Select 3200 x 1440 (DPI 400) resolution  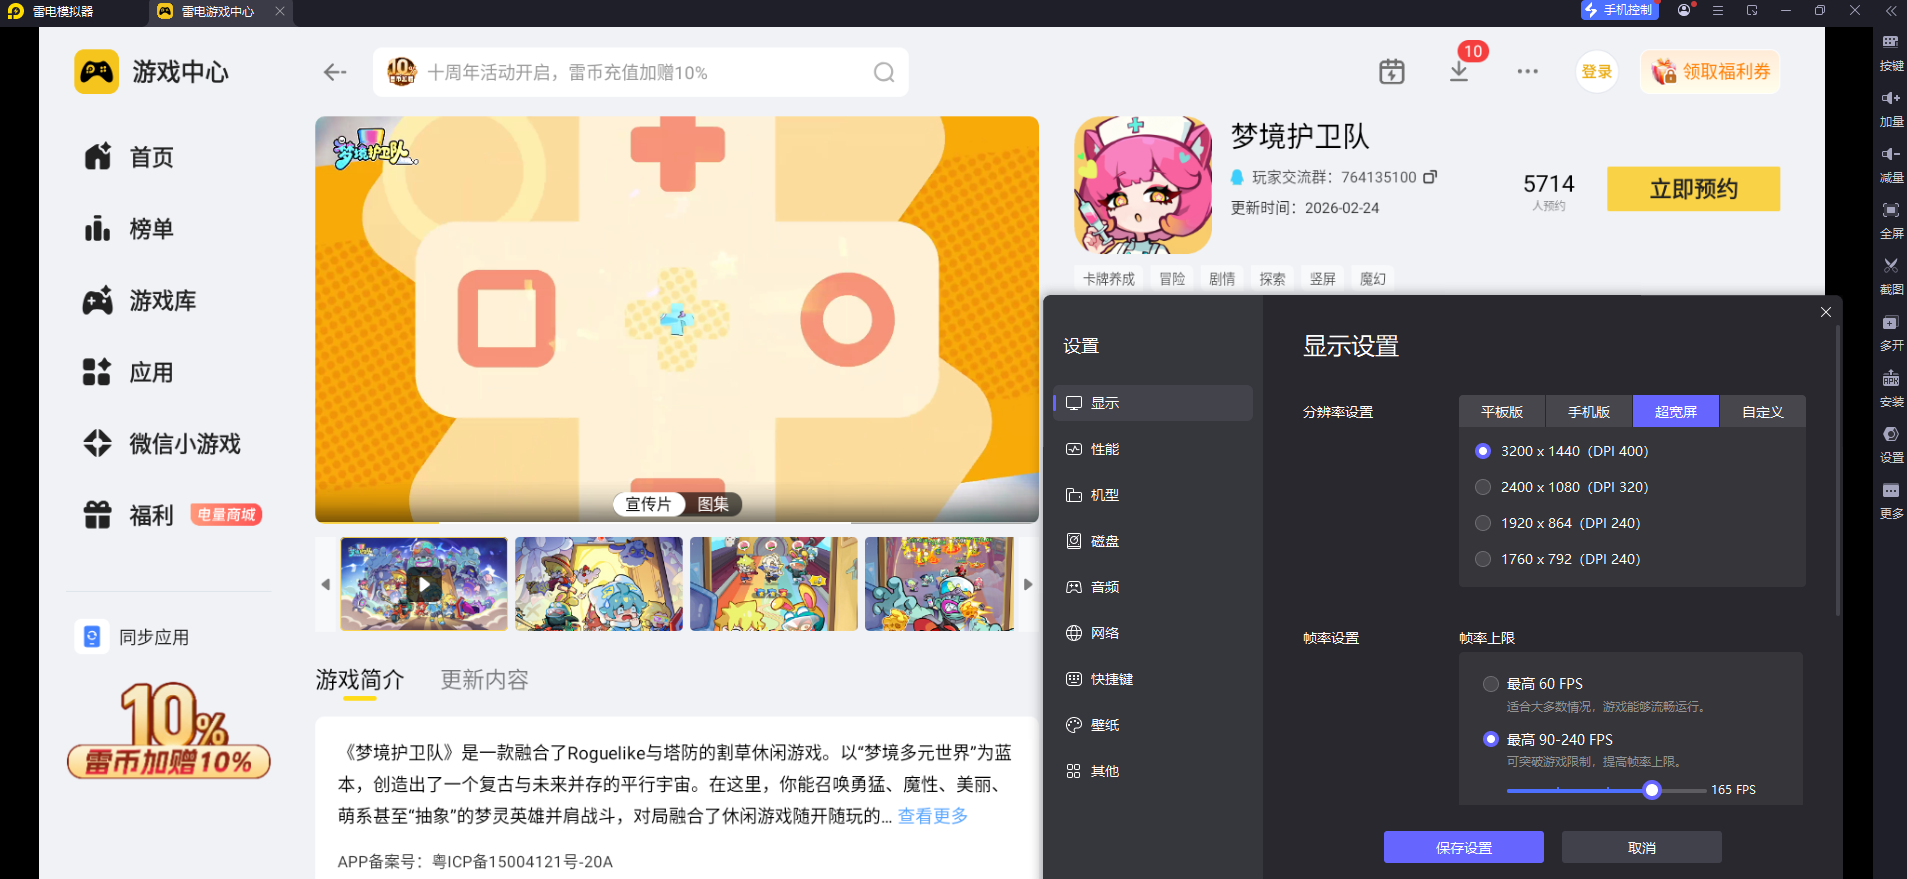pyautogui.click(x=1562, y=451)
